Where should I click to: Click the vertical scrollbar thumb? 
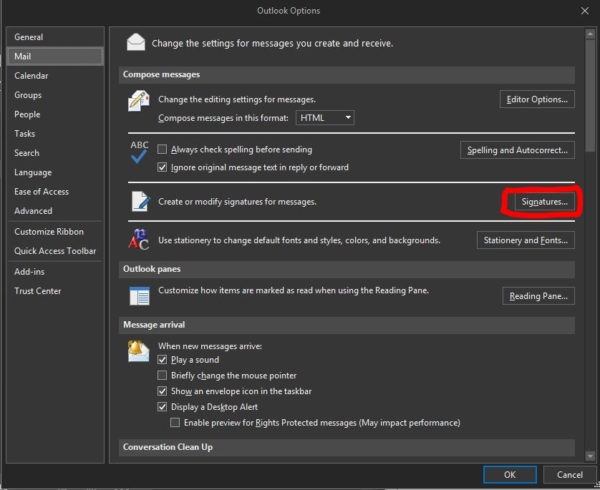[x=590, y=95]
